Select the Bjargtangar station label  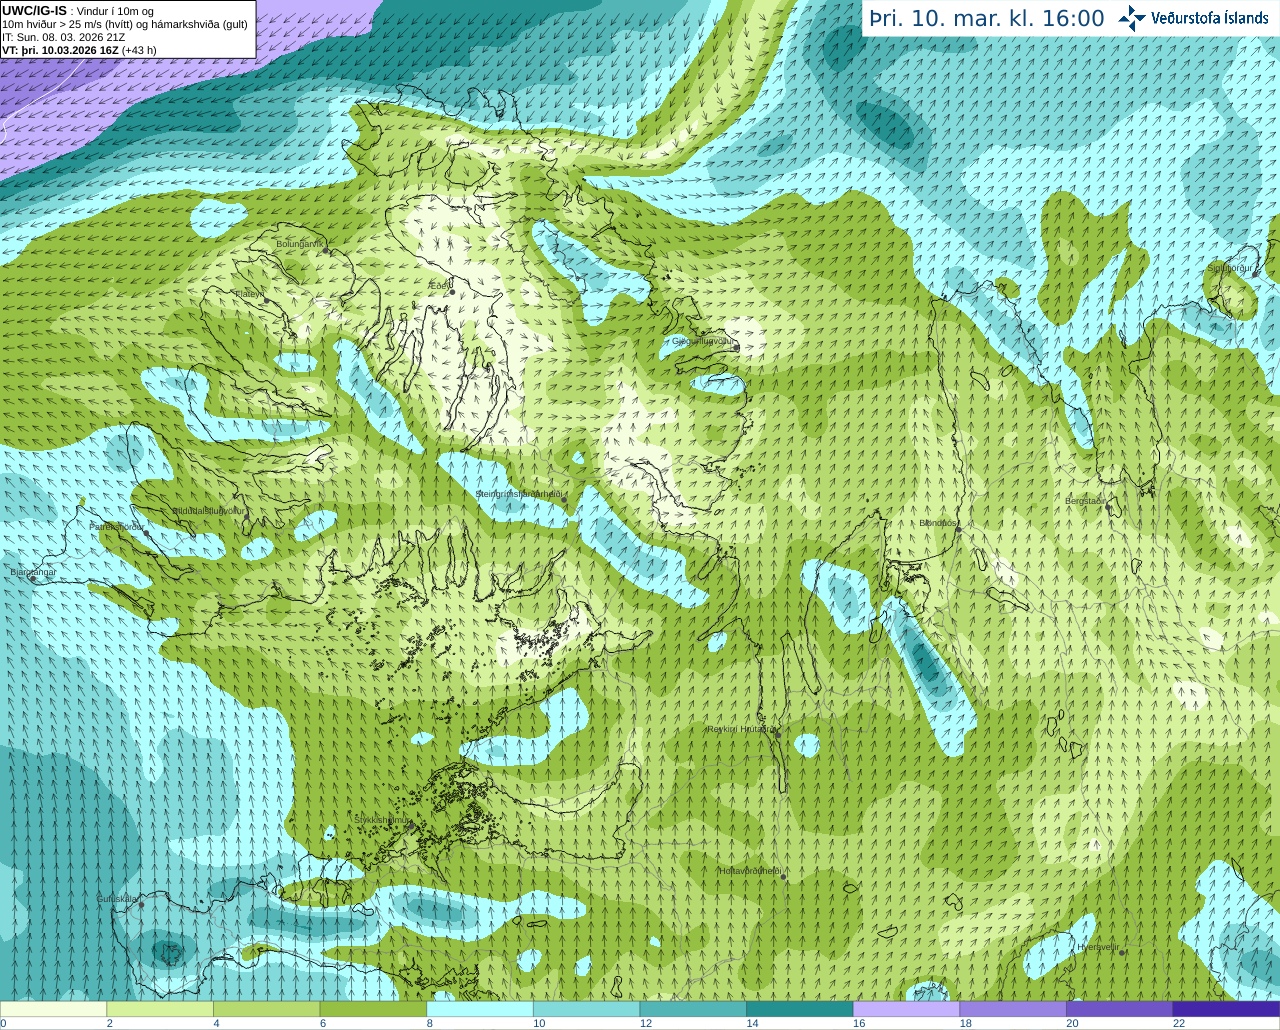[33, 572]
